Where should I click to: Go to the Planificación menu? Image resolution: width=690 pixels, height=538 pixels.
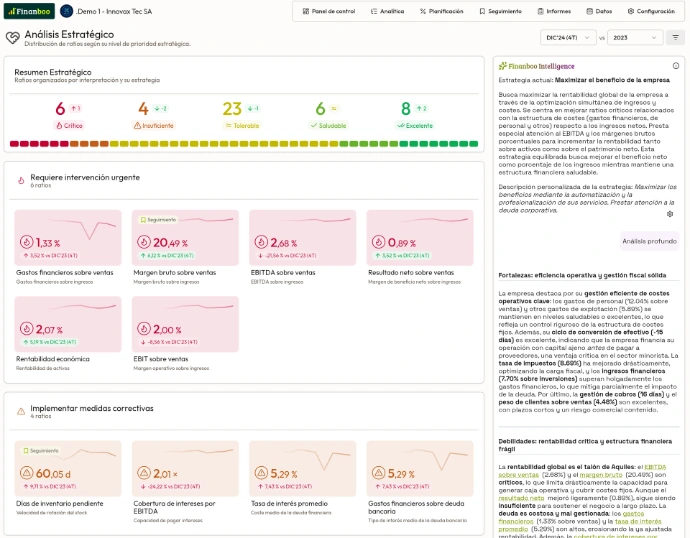[438, 11]
